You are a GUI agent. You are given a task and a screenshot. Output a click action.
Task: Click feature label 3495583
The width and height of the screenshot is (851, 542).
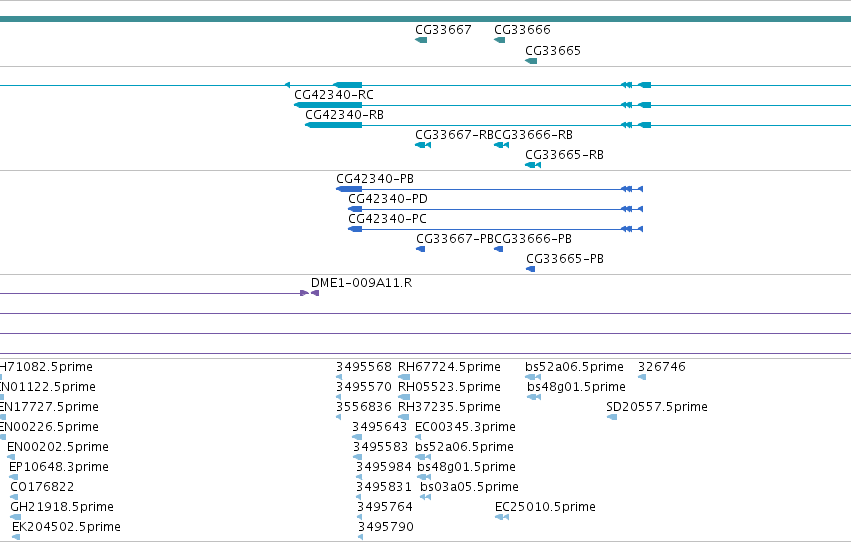380,448
